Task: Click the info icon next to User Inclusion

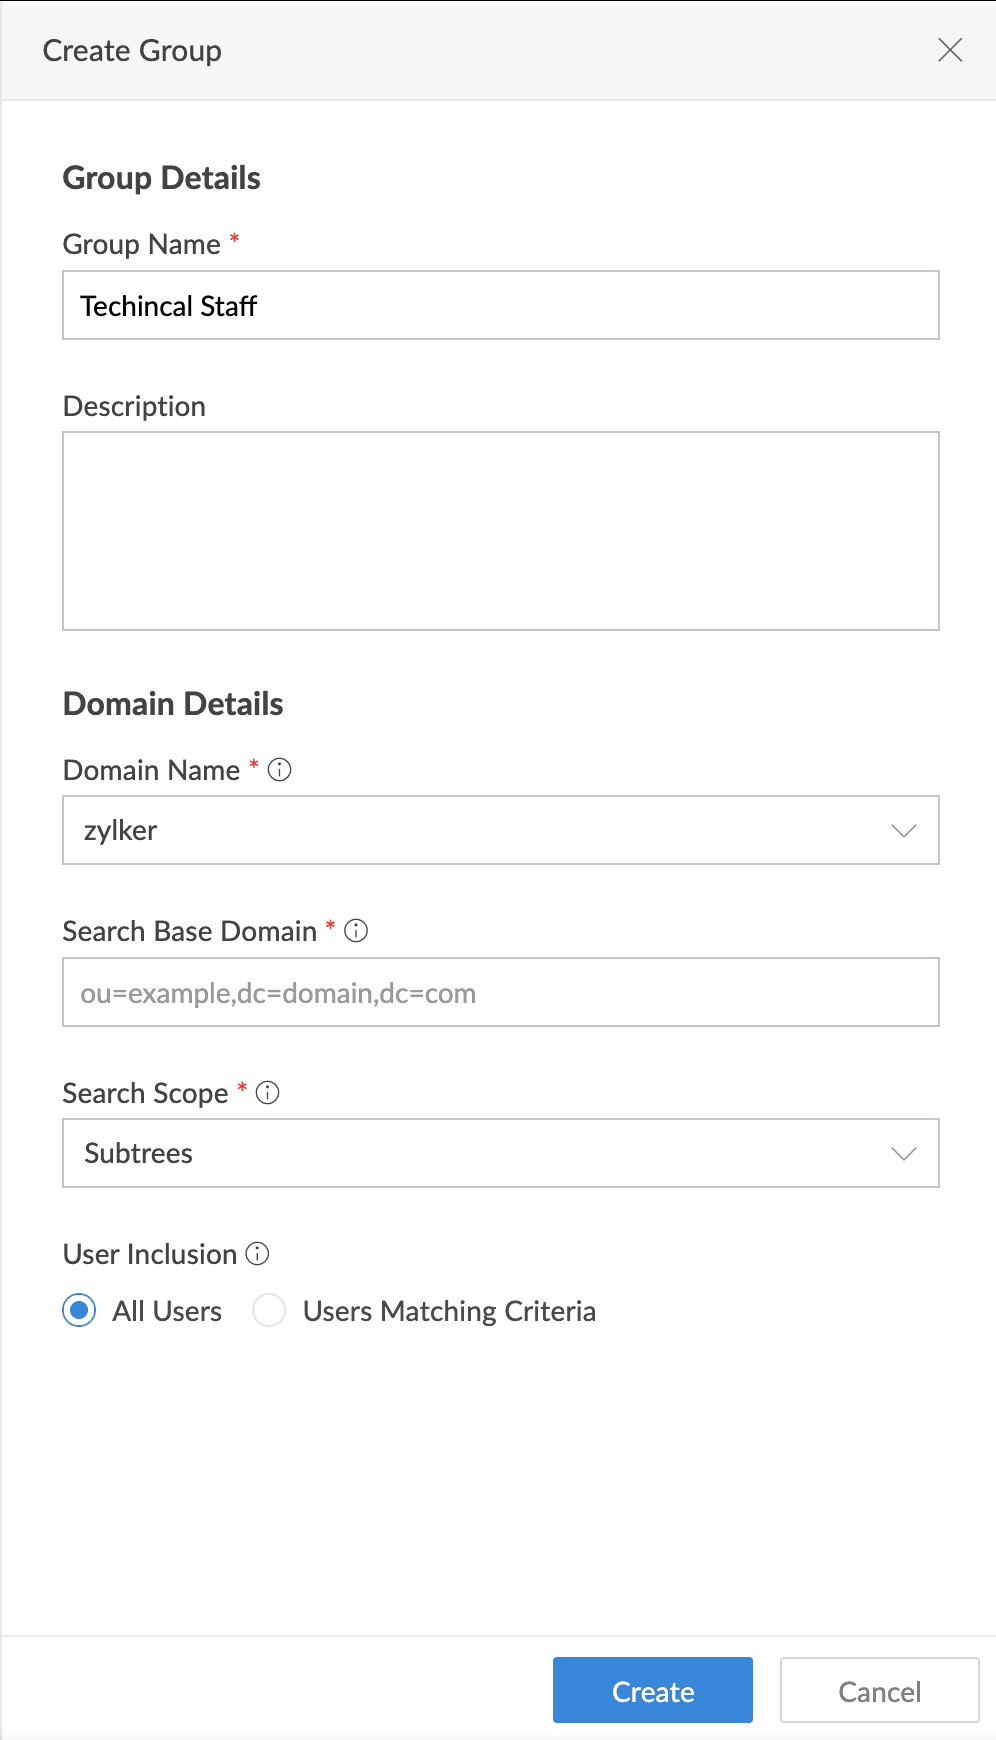Action: 257,1254
